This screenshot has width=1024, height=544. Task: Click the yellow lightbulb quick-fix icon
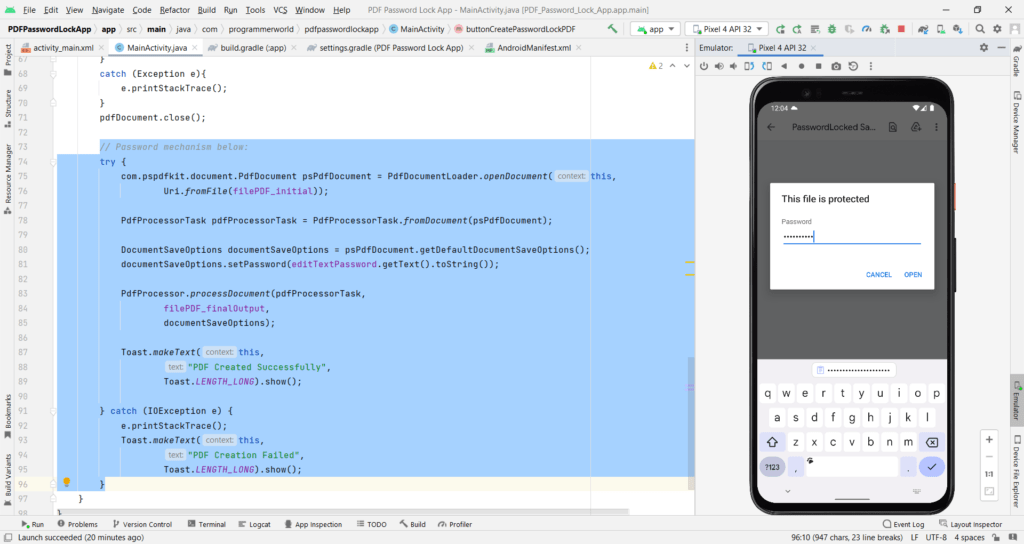[66, 482]
